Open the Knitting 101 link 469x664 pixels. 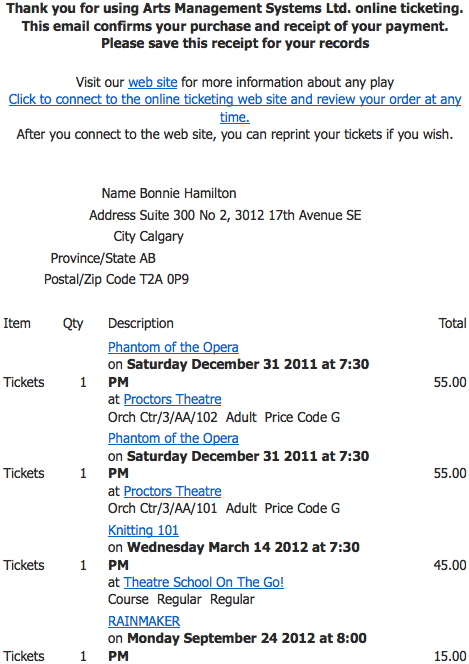pos(143,530)
